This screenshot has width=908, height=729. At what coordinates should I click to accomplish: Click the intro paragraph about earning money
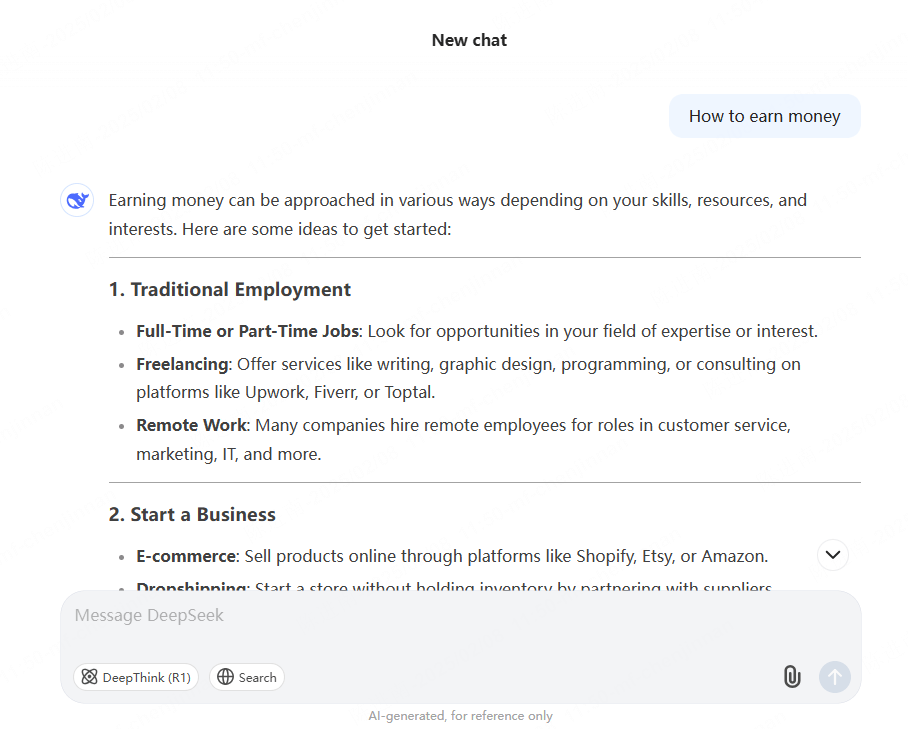tap(457, 215)
